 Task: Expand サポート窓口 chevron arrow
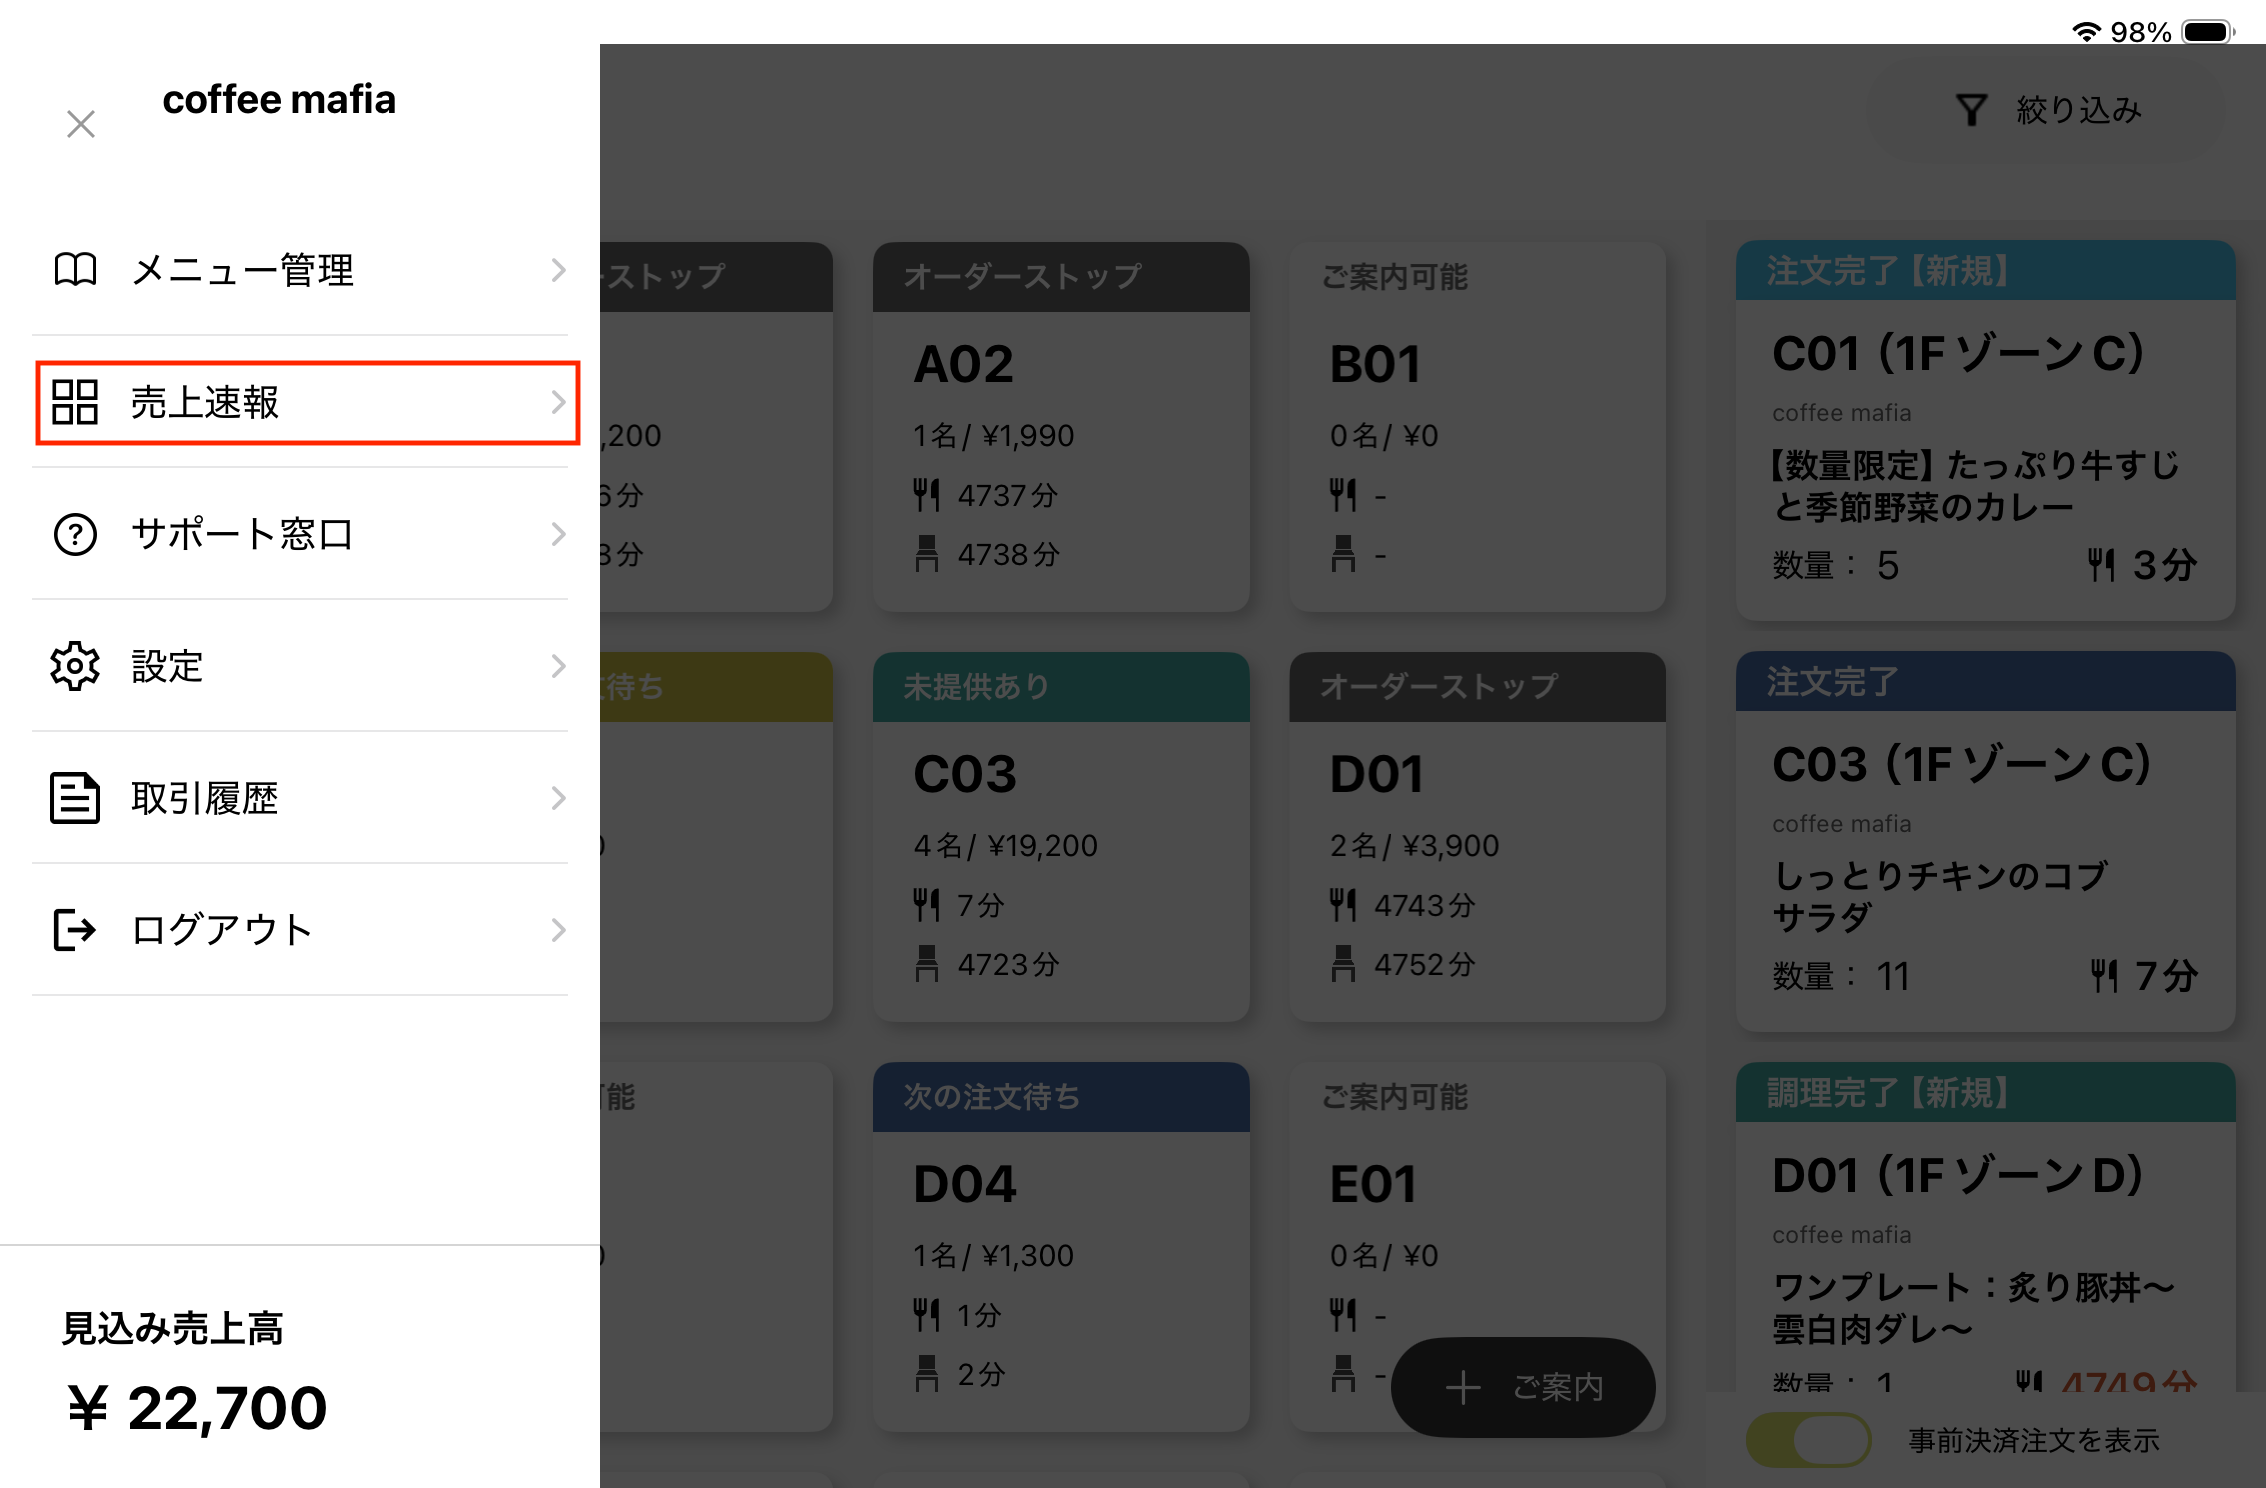pos(558,534)
